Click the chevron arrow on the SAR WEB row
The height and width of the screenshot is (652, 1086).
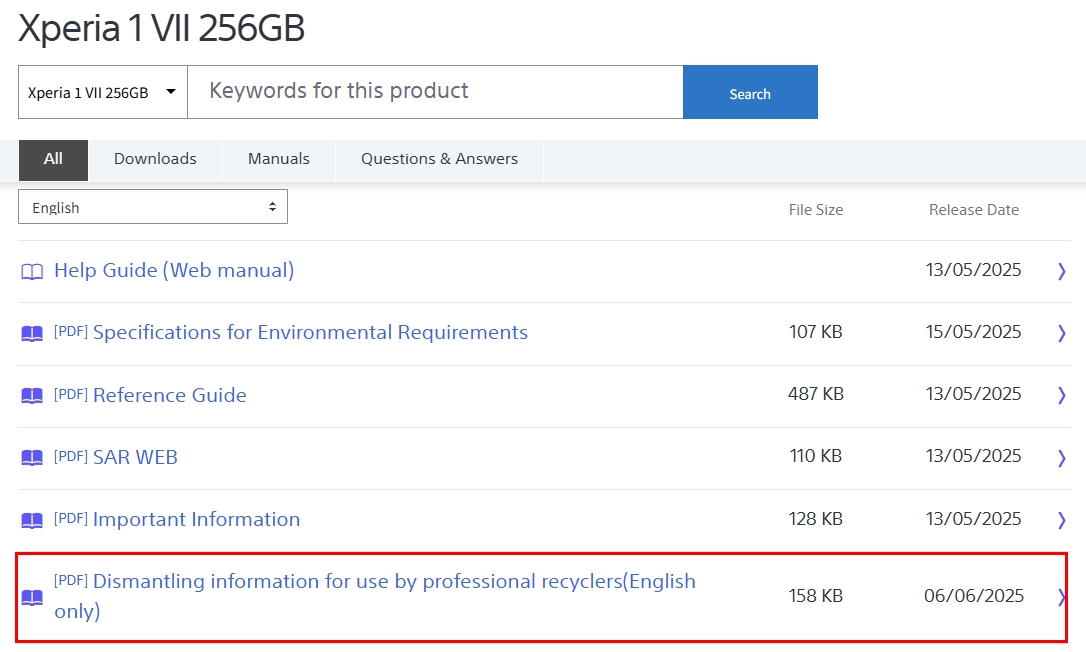click(1062, 457)
